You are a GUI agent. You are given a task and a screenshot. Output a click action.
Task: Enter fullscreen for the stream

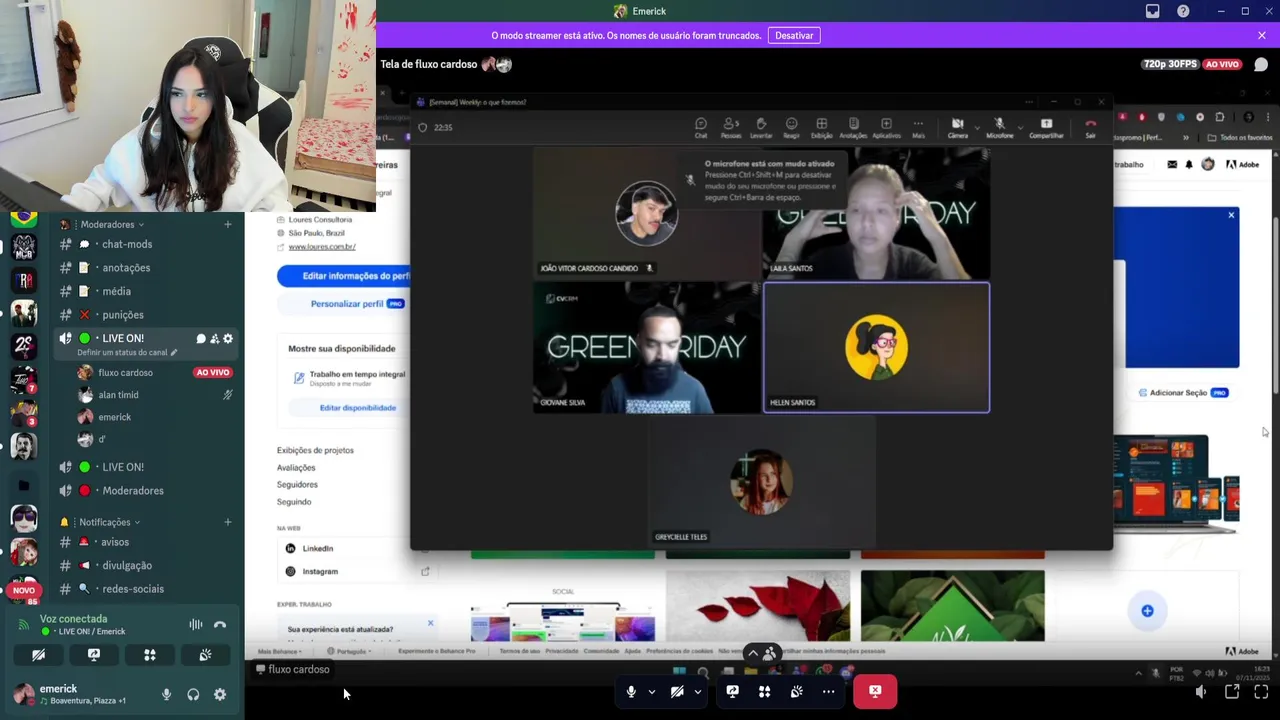[x=1261, y=691]
